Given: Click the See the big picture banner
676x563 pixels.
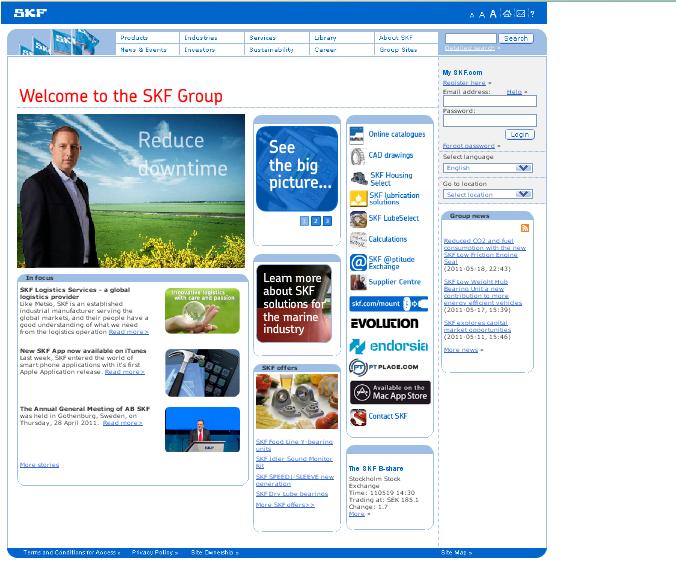Looking at the screenshot, I should point(297,169).
